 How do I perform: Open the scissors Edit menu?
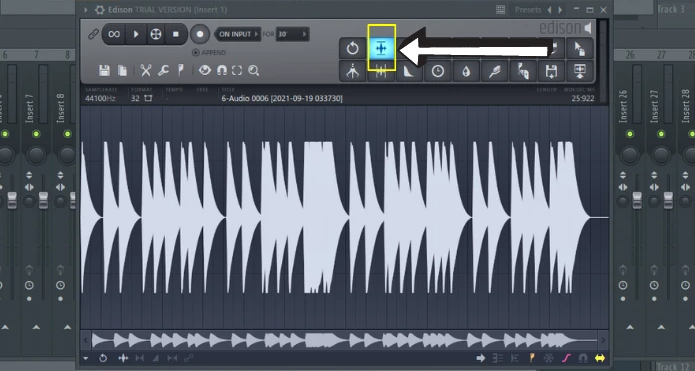(x=146, y=70)
